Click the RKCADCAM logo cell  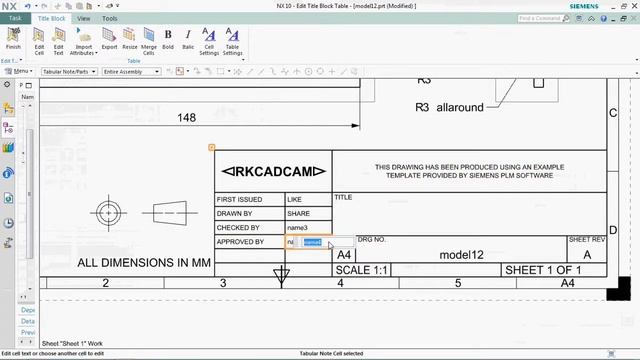coord(273,171)
